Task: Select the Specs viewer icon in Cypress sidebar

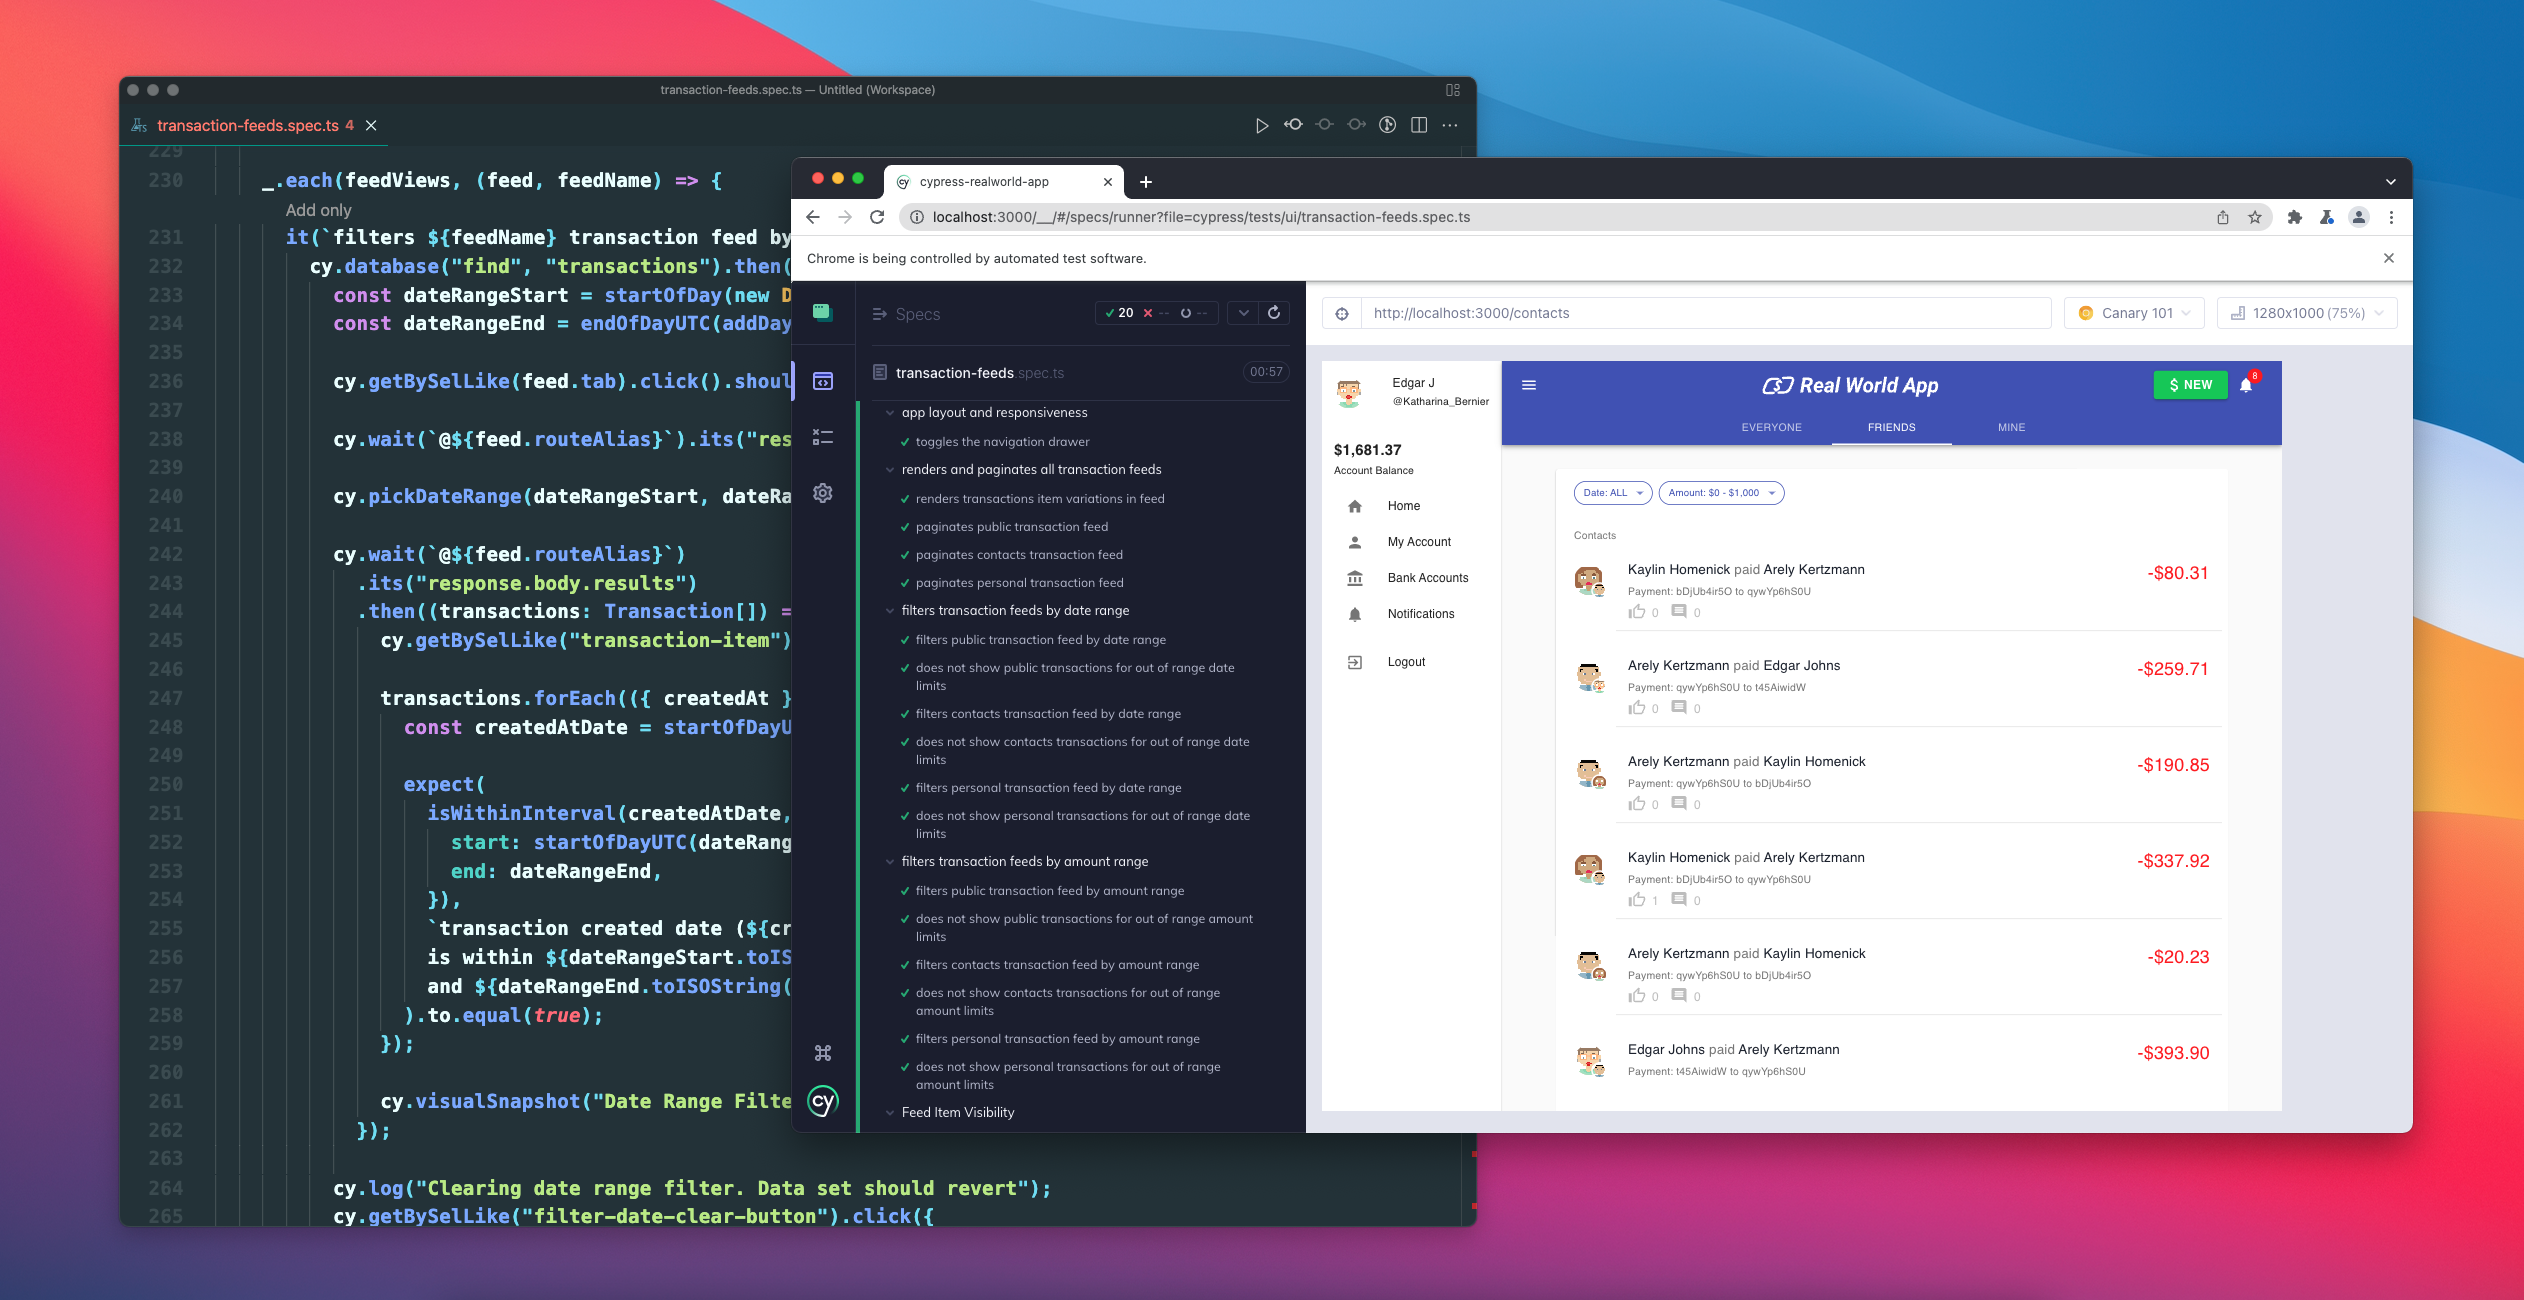Action: pyautogui.click(x=823, y=381)
